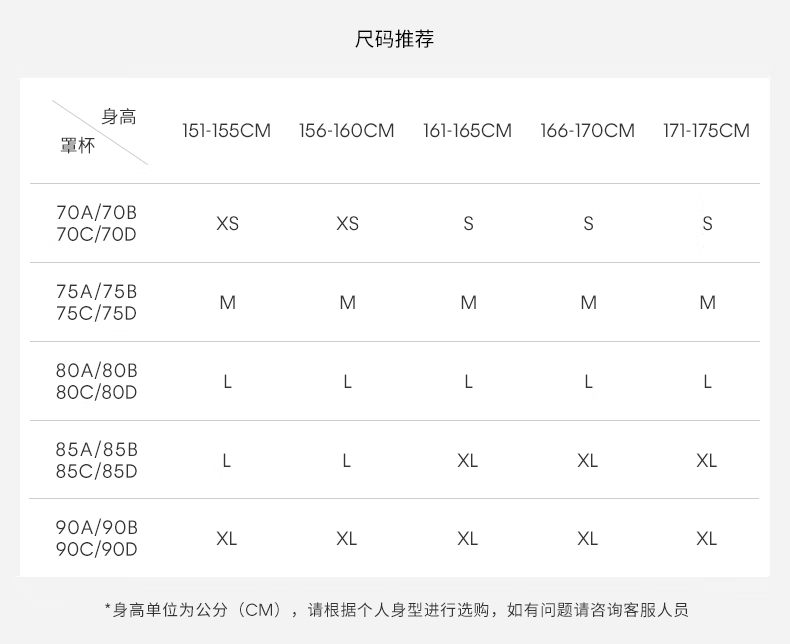Screen dimensions: 790x644
Task: Click L under 166-170CM in 80 row
Action: [588, 382]
